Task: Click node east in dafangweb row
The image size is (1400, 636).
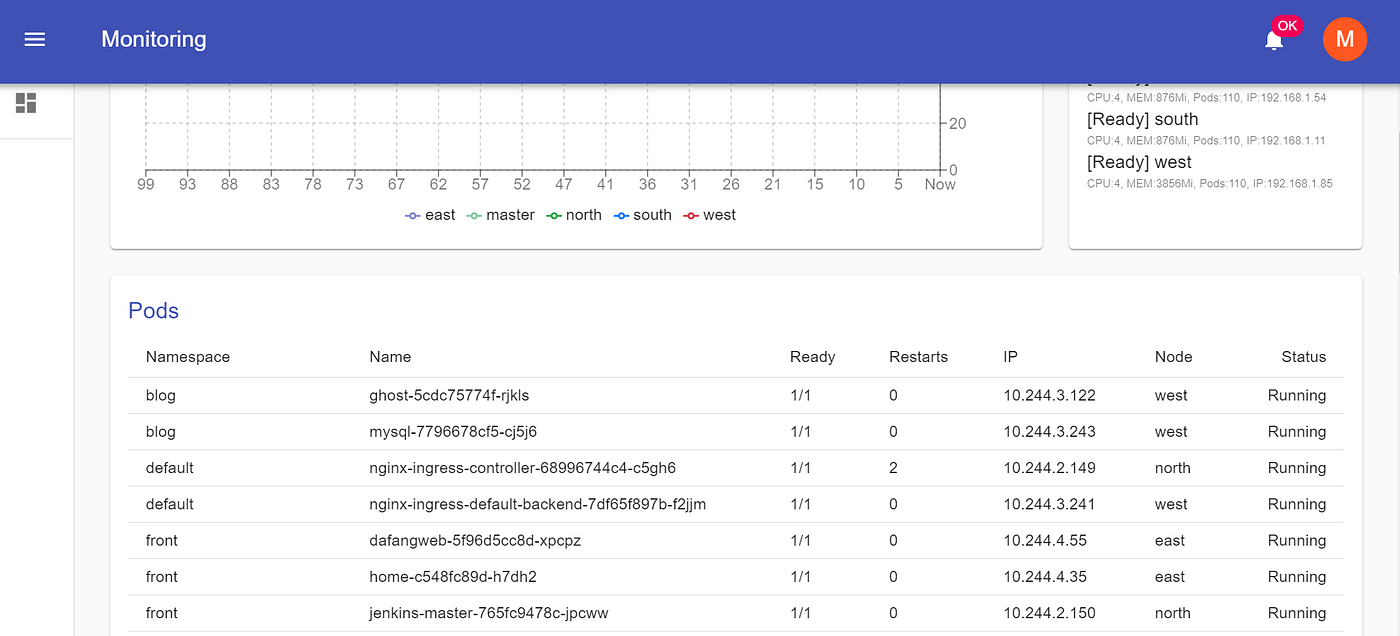Action: 1170,541
